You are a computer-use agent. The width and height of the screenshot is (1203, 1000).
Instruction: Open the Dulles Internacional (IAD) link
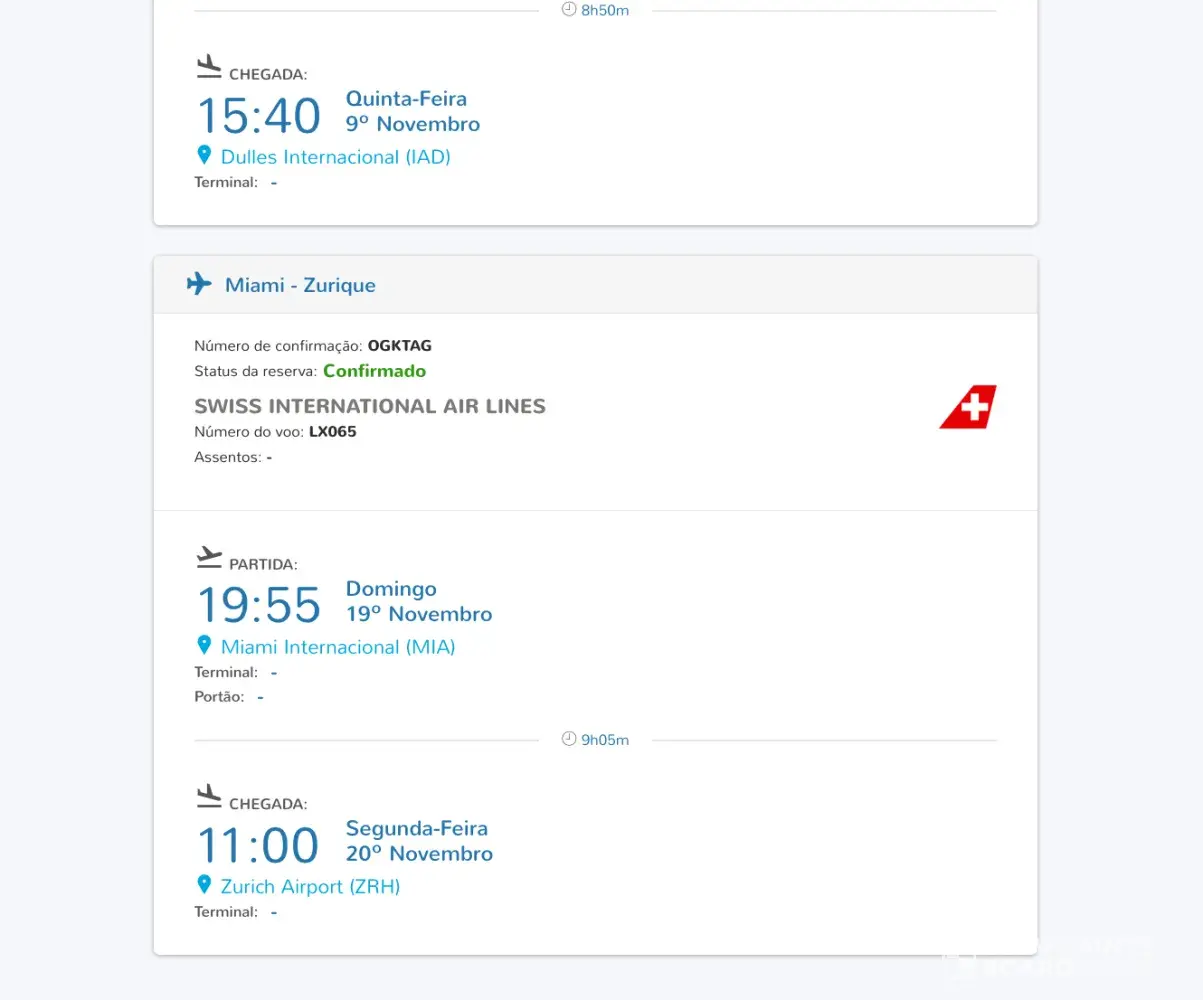click(335, 157)
